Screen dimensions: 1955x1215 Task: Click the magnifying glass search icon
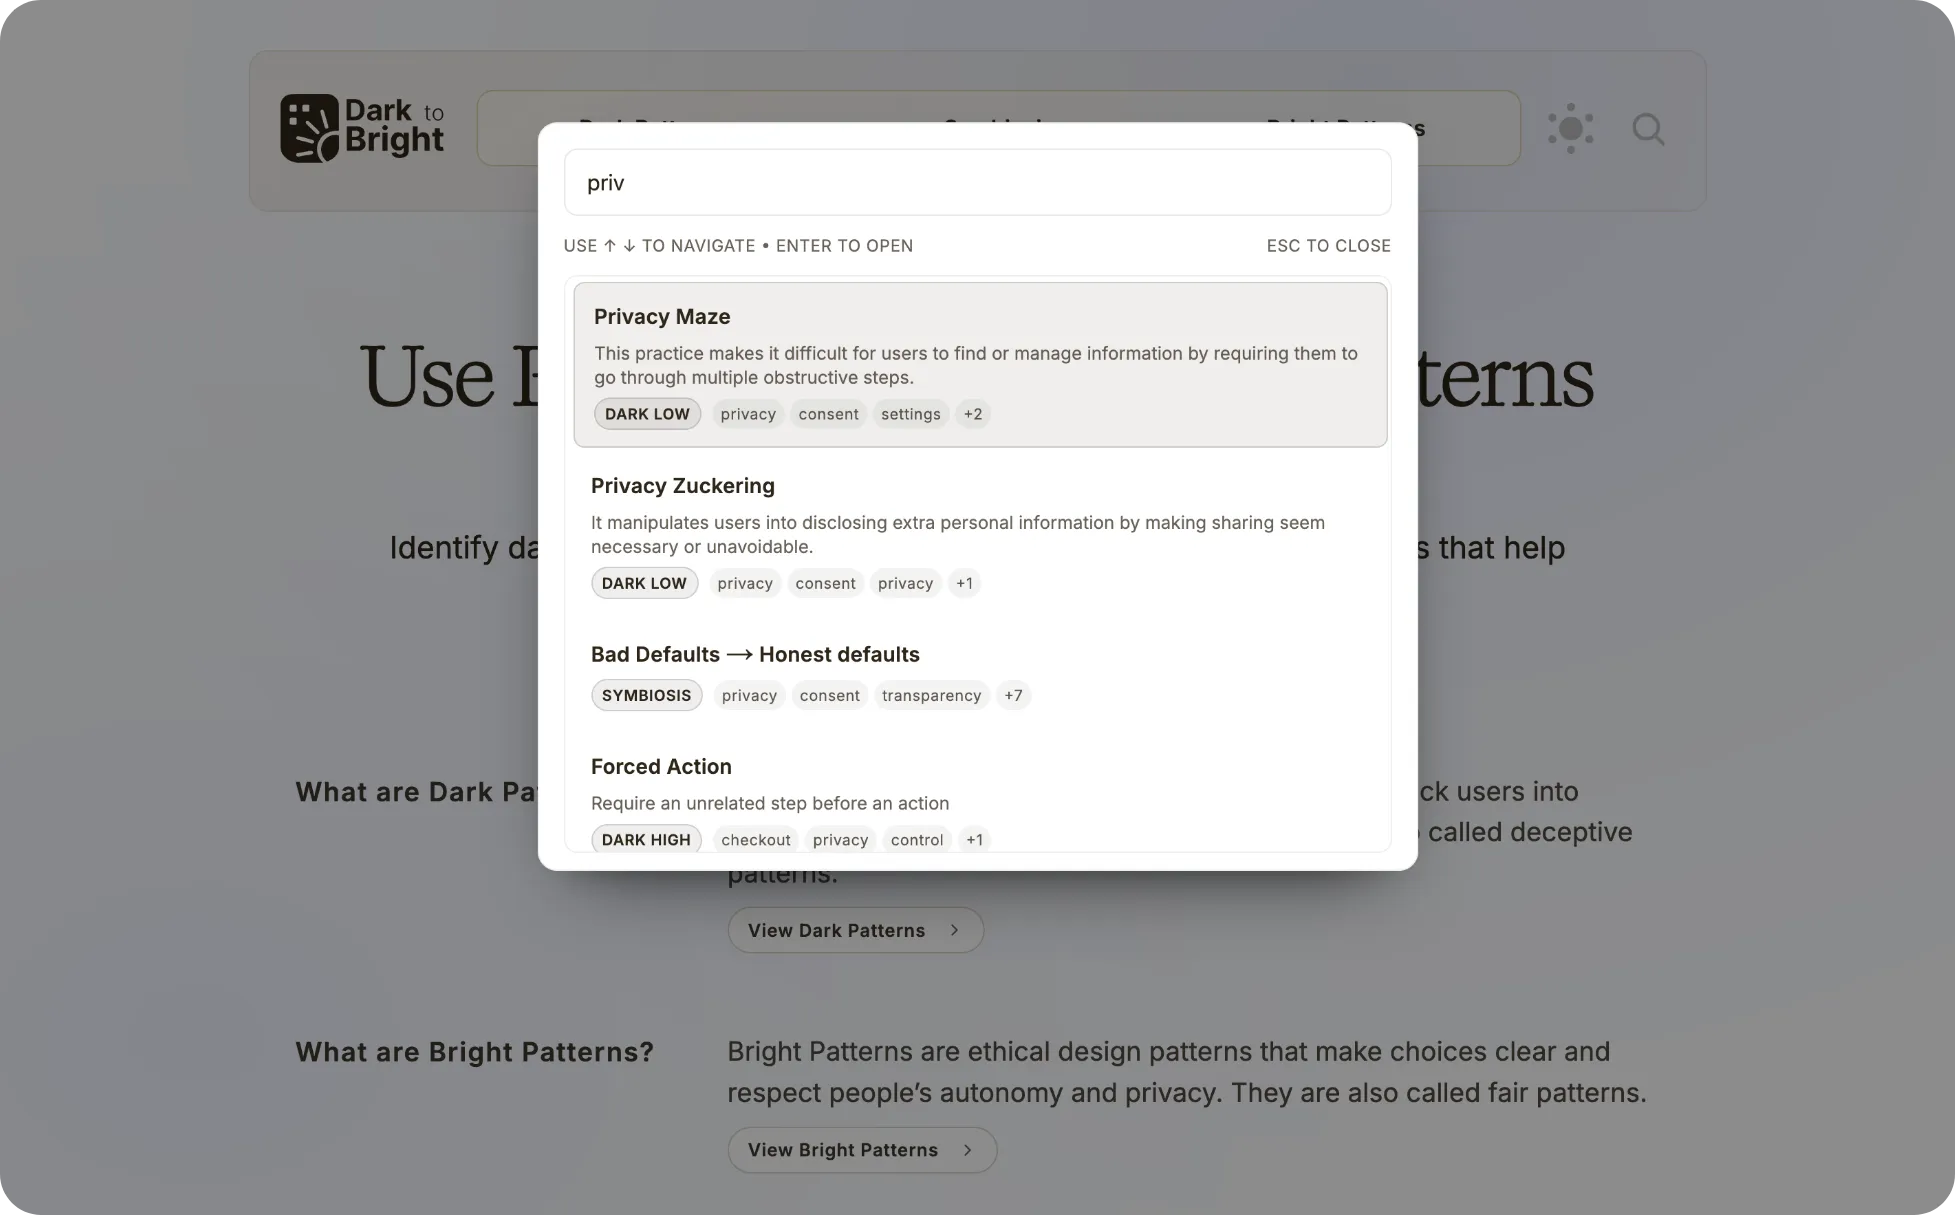click(1648, 130)
